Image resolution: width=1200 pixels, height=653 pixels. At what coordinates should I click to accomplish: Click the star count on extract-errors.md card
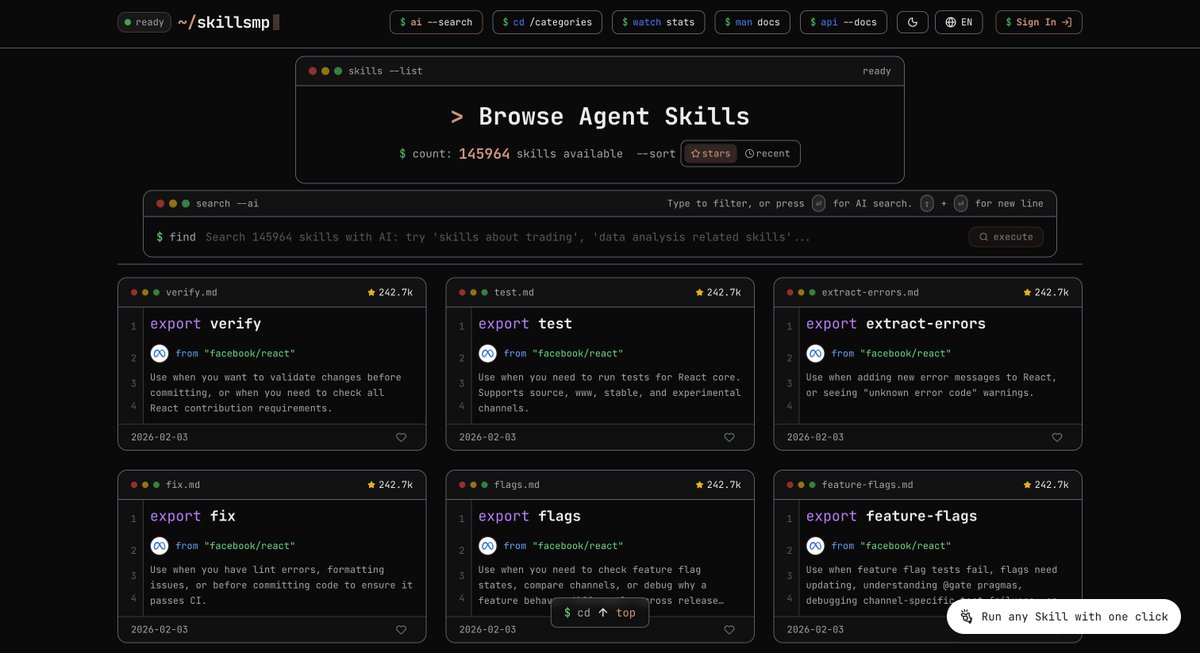pyautogui.click(x=1046, y=292)
